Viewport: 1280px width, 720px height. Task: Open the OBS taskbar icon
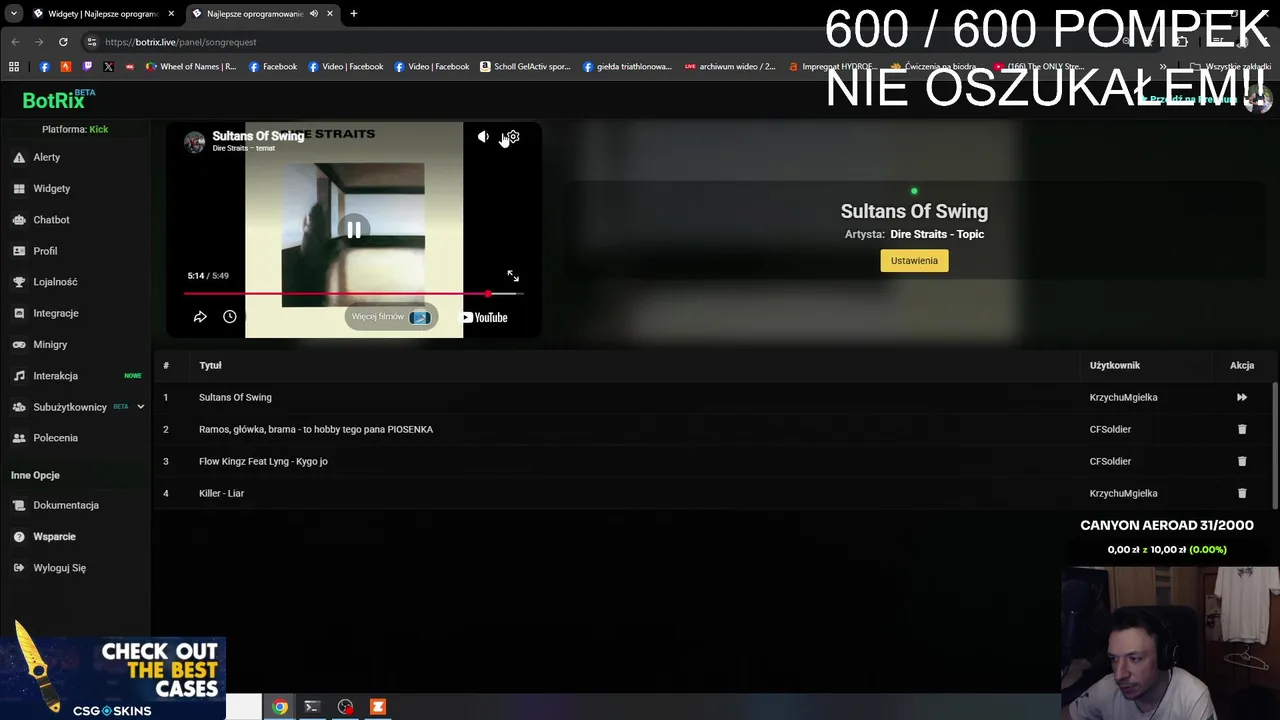tap(345, 707)
